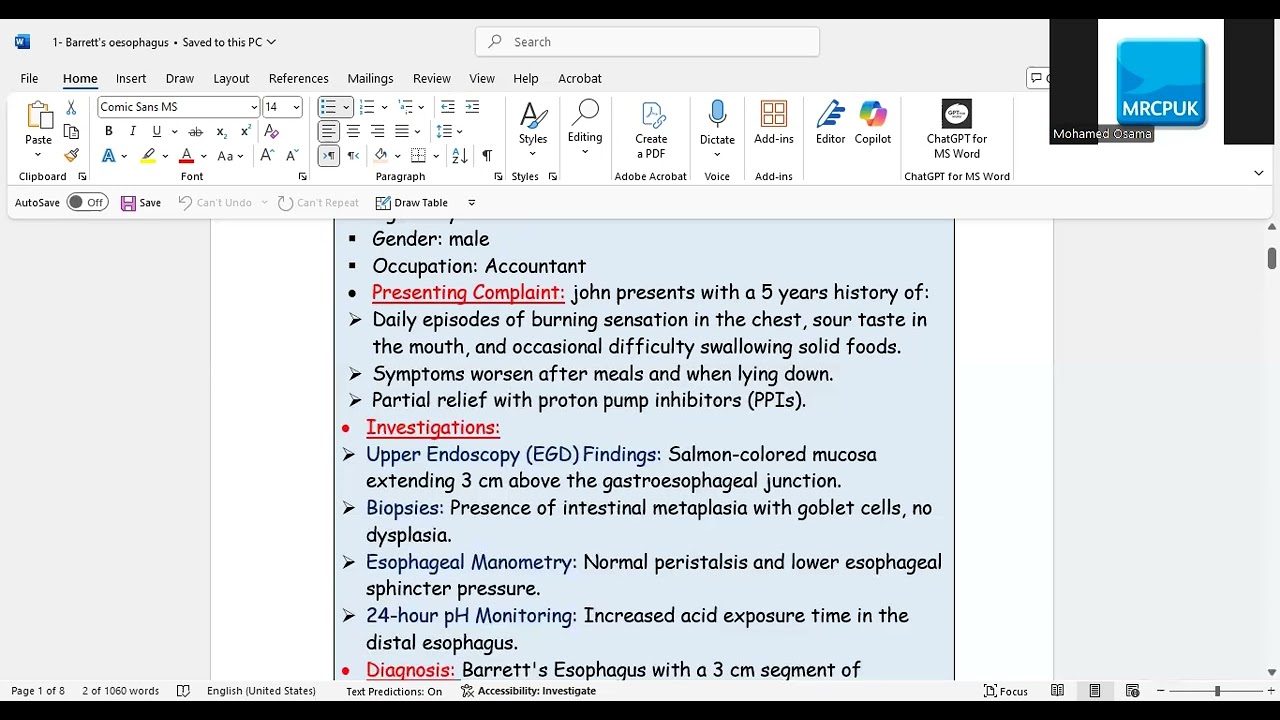Increase paragraph indent
1280x720 pixels.
472,107
